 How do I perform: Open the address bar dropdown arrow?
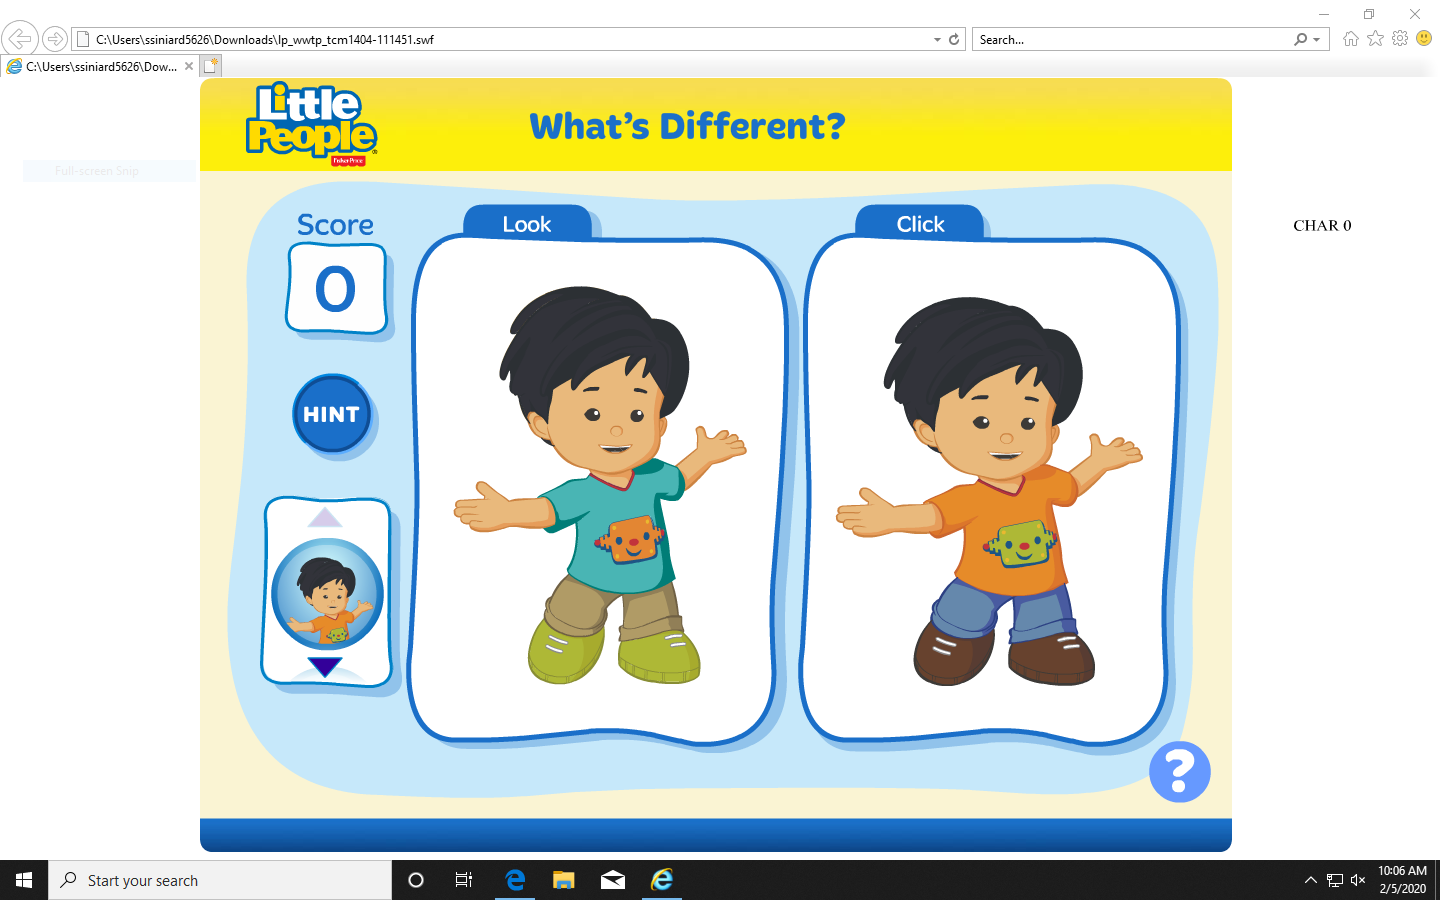[937, 40]
